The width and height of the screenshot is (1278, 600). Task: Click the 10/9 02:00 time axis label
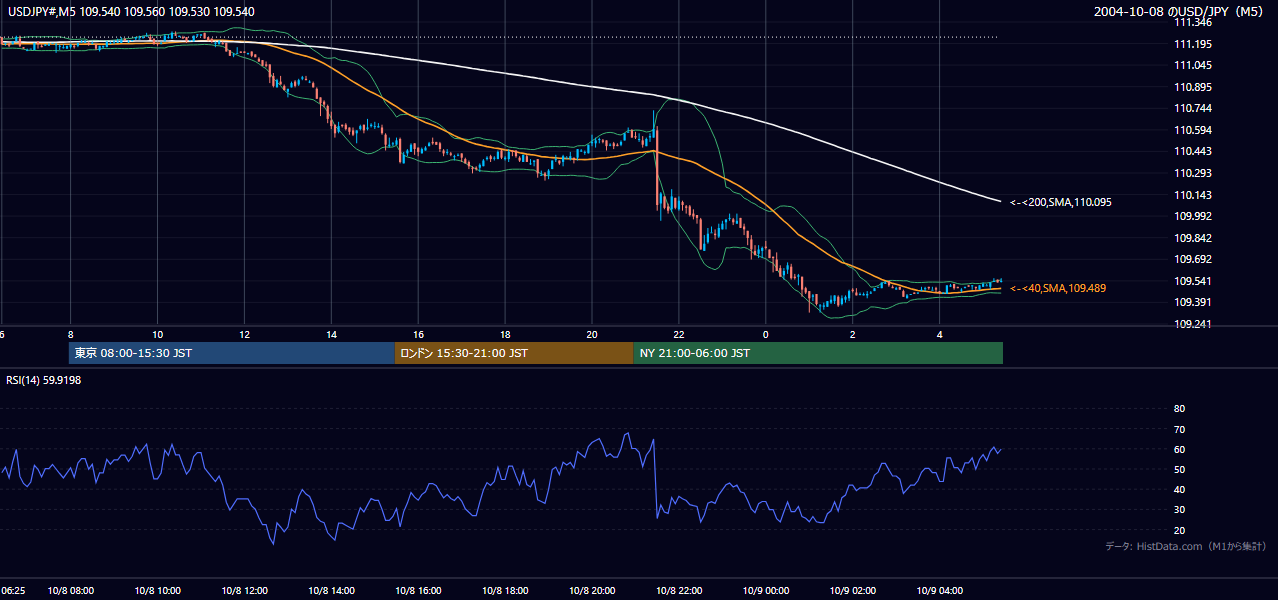[x=853, y=591]
